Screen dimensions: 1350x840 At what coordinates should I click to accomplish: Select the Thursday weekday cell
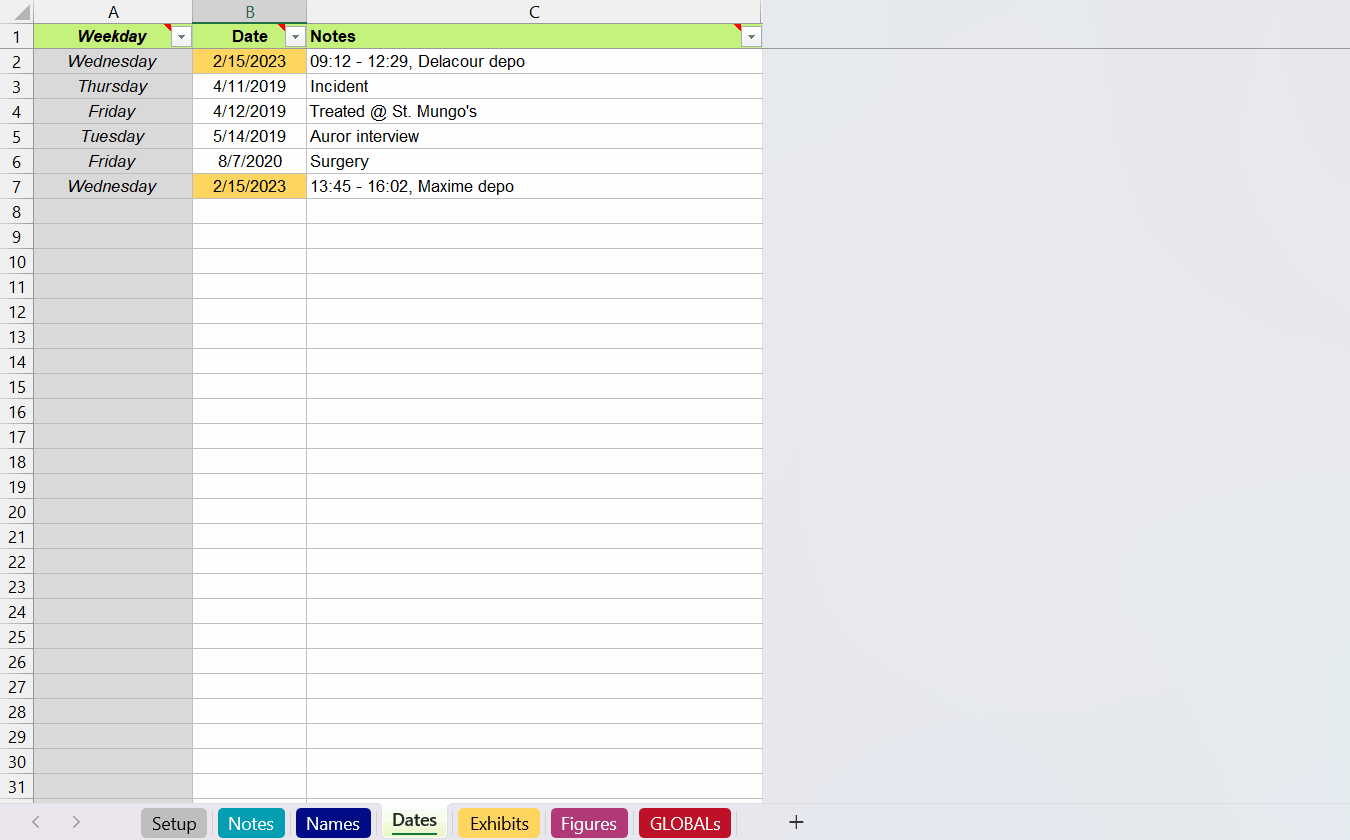click(113, 86)
